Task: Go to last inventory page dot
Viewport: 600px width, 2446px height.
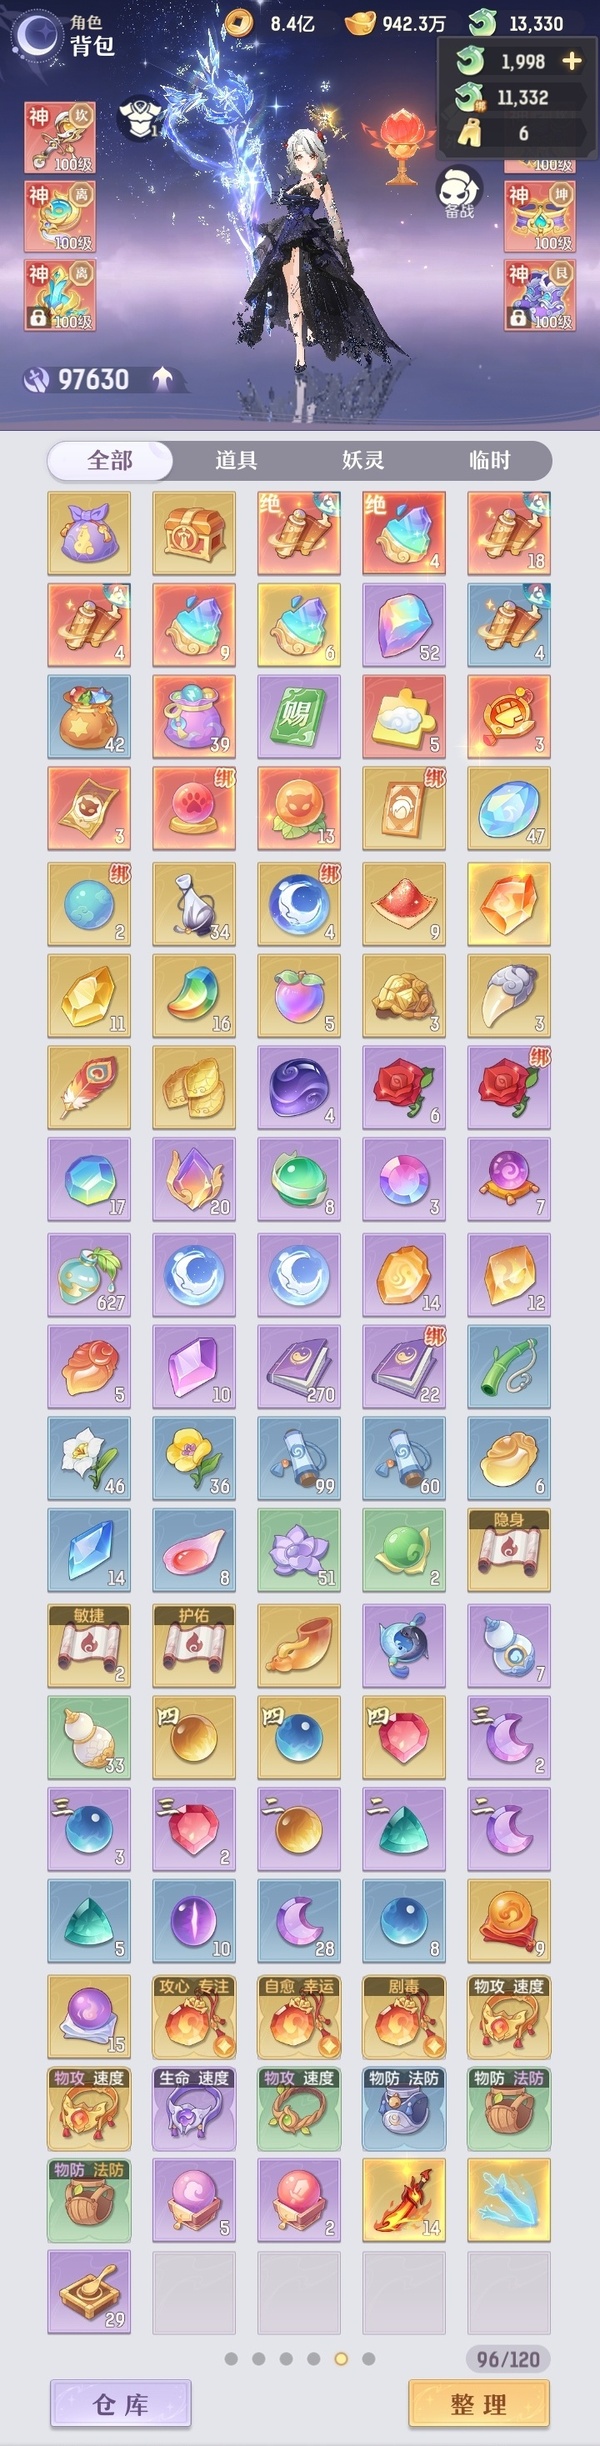Action: [368, 2358]
